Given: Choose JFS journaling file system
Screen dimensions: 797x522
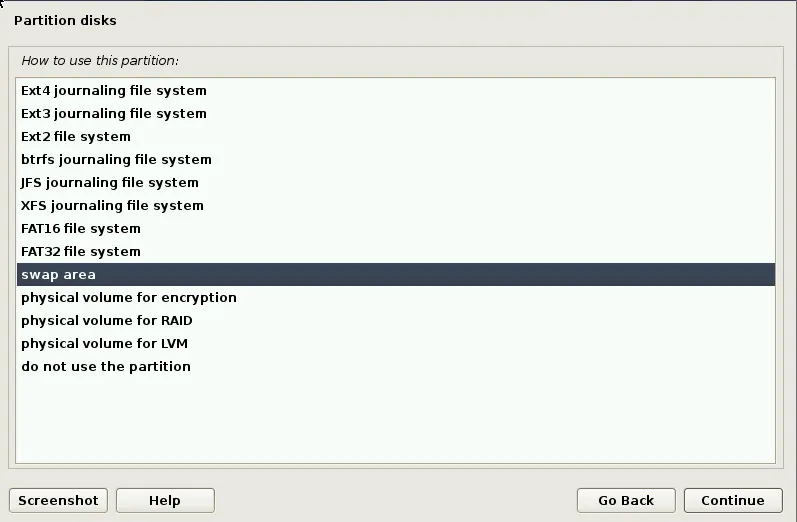Looking at the screenshot, I should [x=395, y=182].
